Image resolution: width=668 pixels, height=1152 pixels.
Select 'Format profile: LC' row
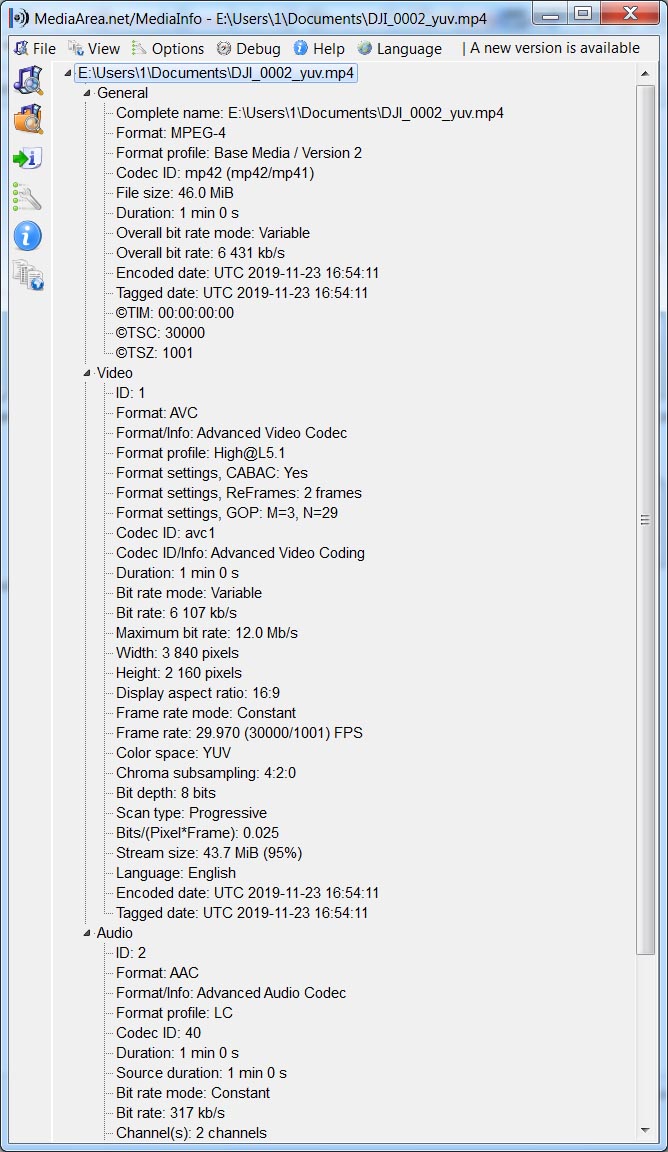click(174, 1013)
